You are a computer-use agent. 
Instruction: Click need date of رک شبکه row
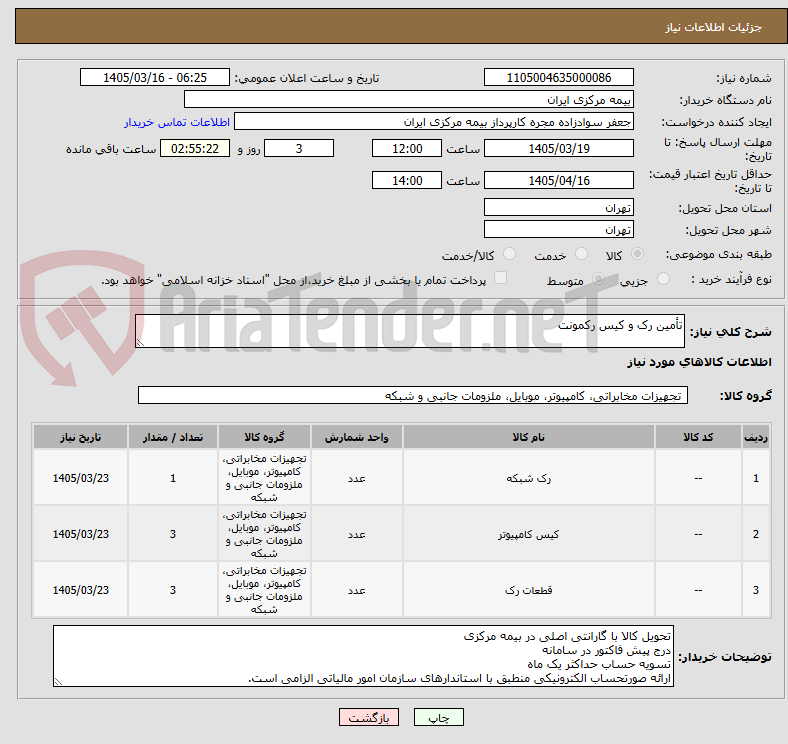[80, 478]
